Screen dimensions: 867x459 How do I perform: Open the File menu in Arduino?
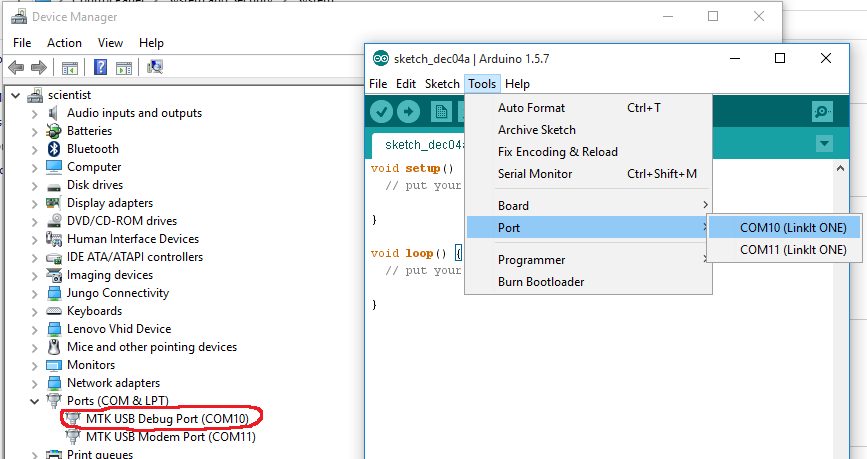click(x=378, y=84)
